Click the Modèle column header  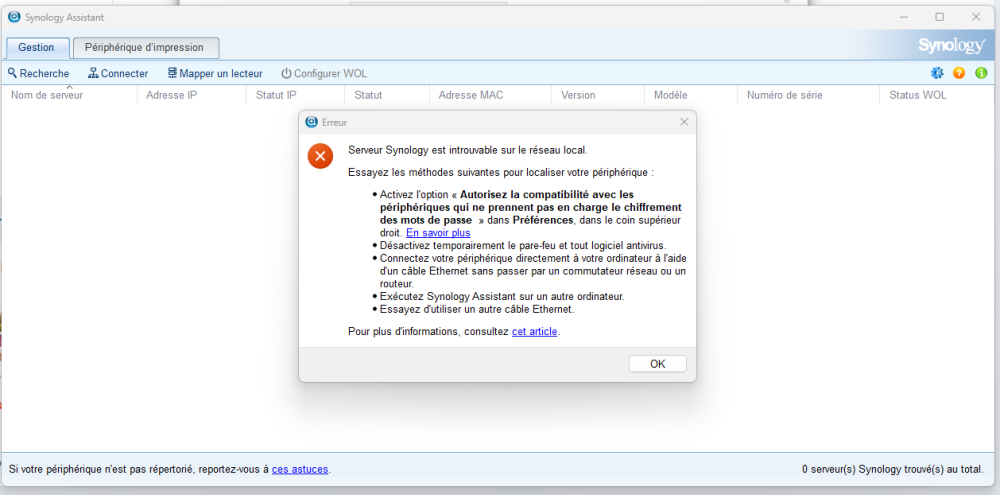click(x=691, y=95)
